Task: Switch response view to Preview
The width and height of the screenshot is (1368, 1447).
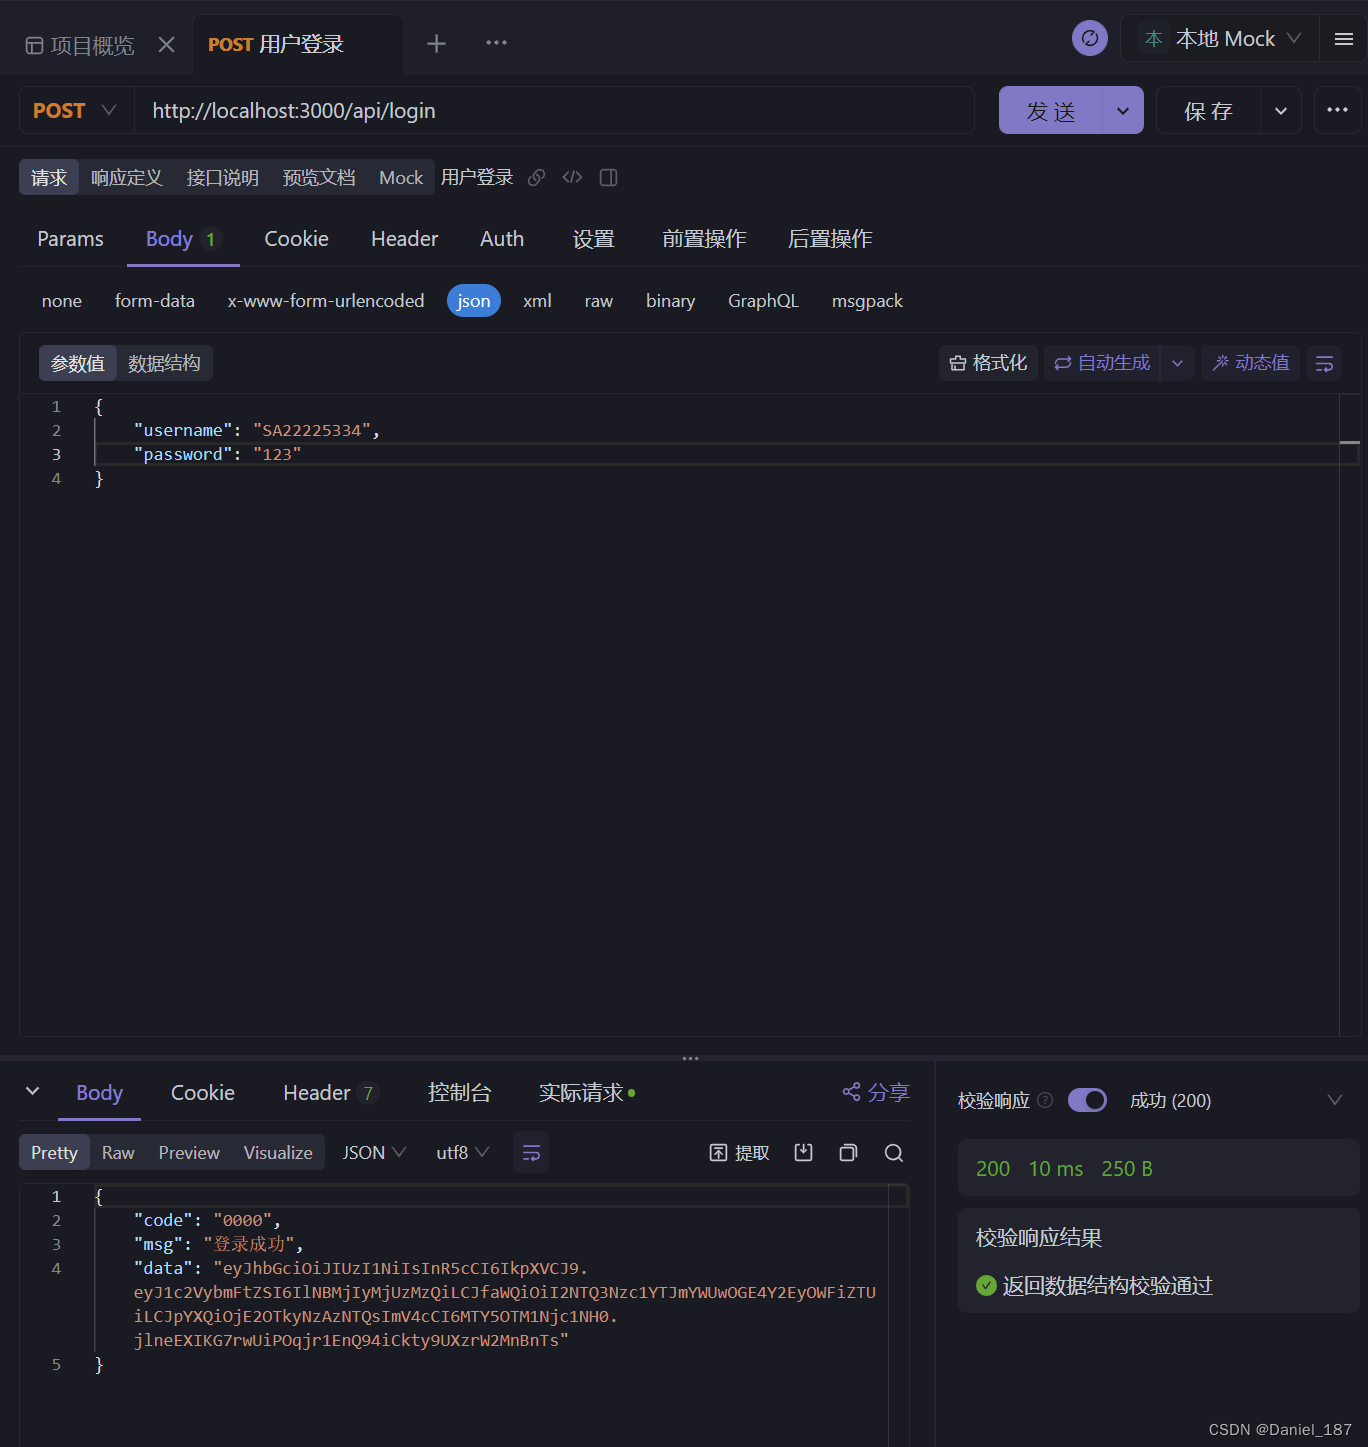Action: coord(189,1153)
